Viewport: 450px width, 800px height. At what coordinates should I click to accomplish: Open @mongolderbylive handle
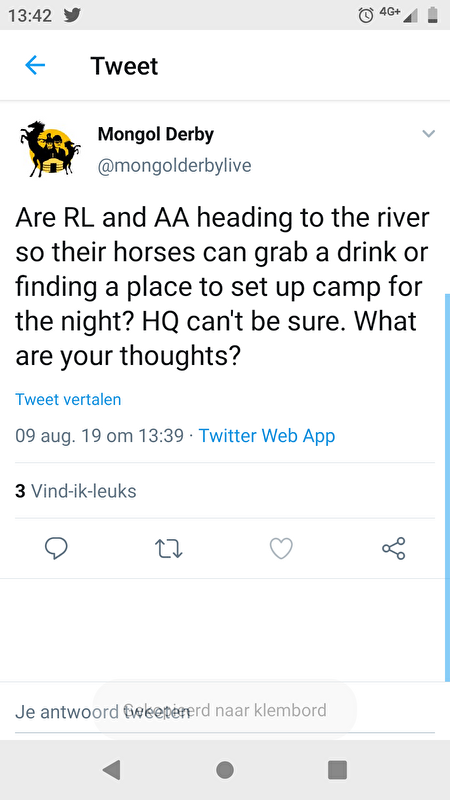(174, 166)
